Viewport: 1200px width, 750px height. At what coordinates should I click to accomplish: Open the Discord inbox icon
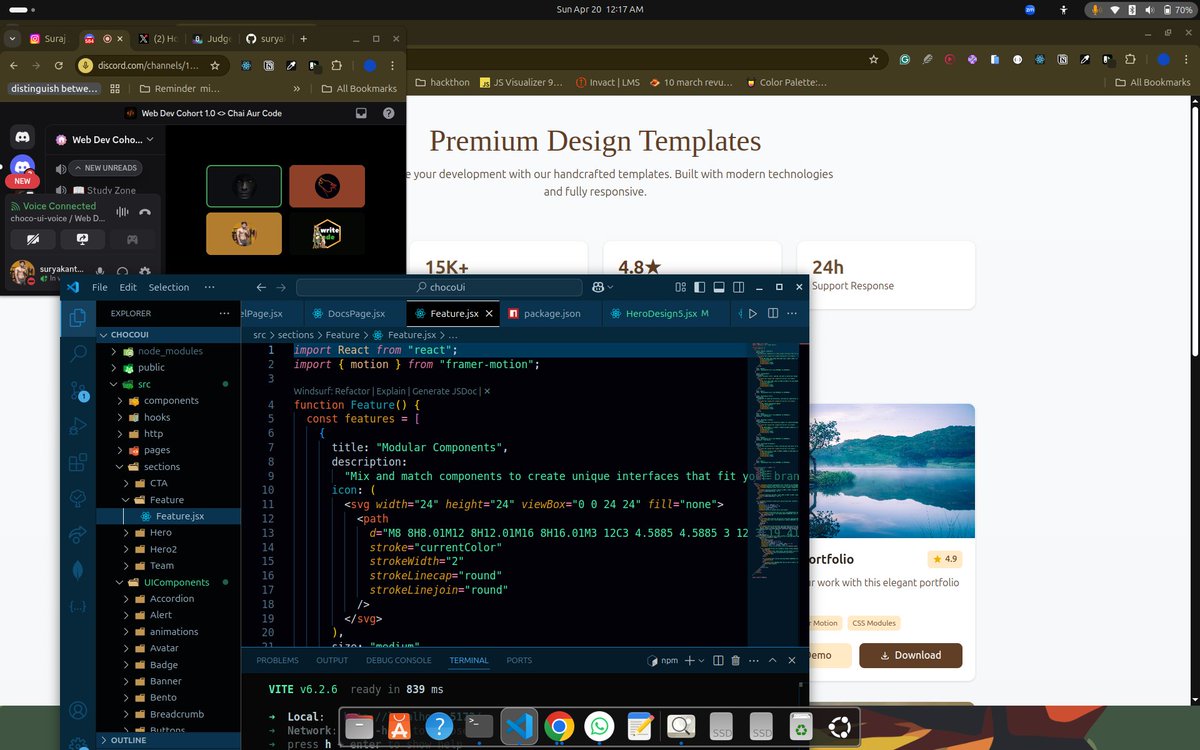coord(361,113)
